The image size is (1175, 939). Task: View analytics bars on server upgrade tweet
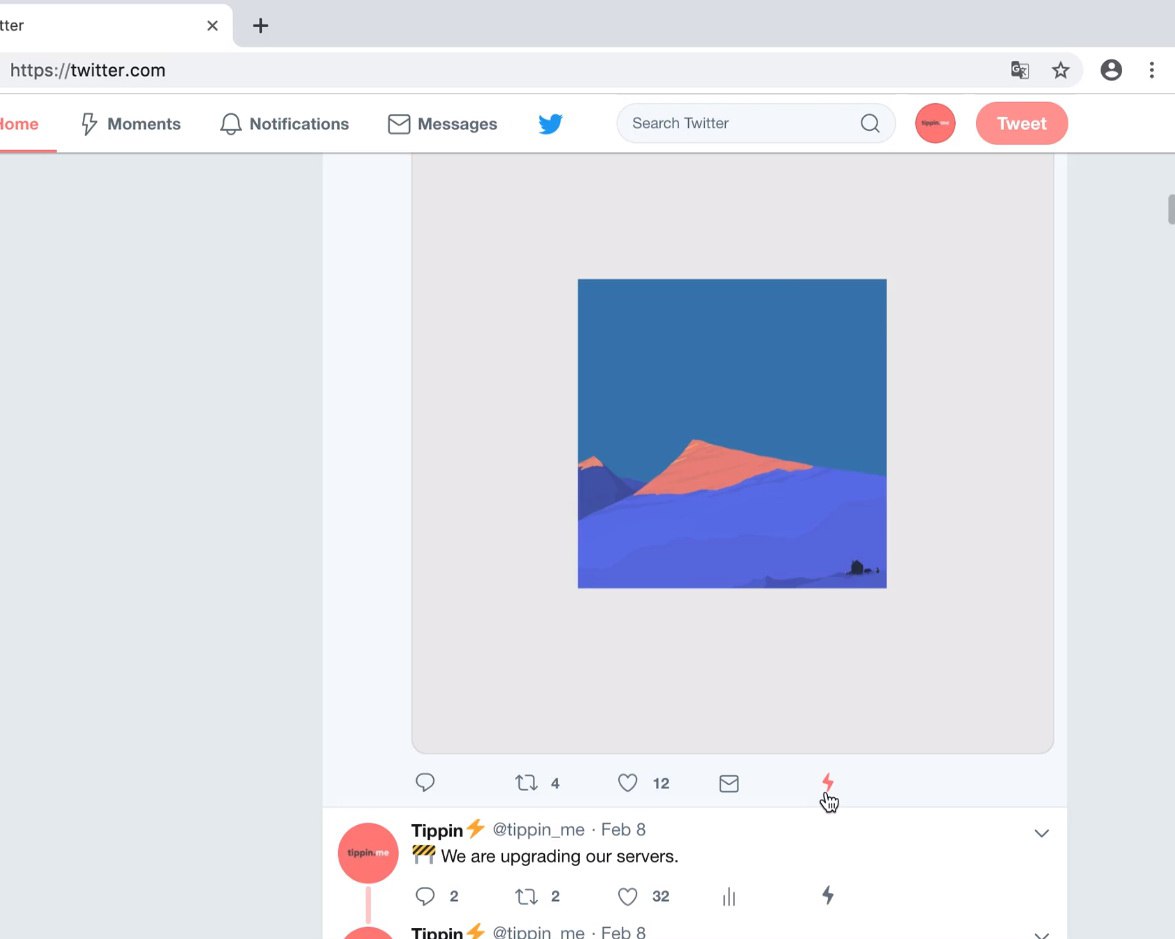pos(728,896)
